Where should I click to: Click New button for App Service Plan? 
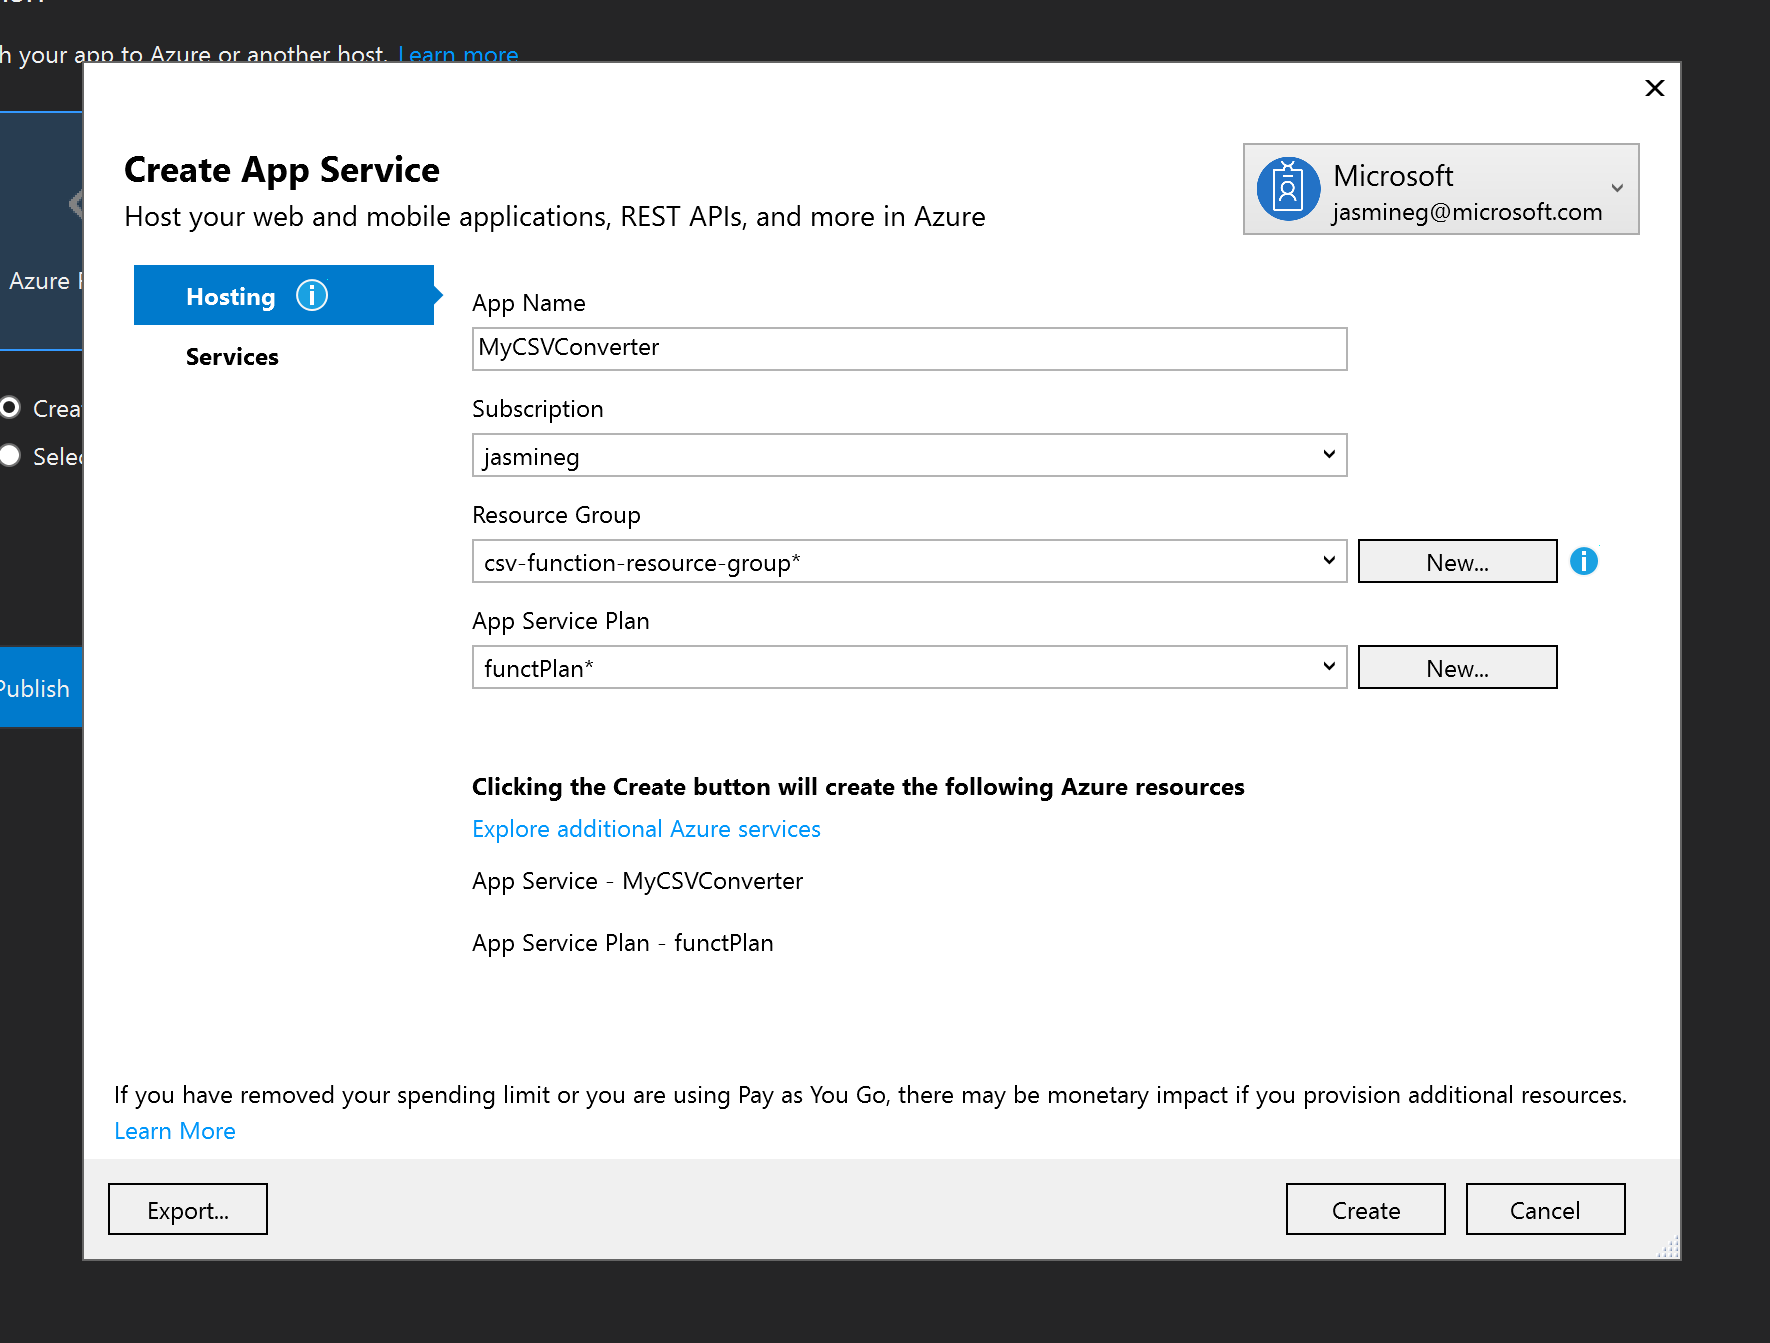coord(1457,667)
